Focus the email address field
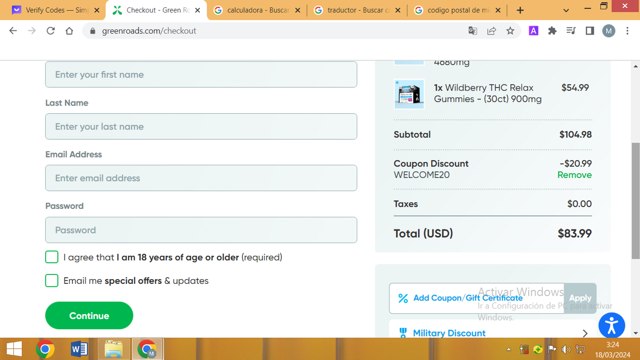Viewport: 640px width, 360px height. tap(201, 178)
